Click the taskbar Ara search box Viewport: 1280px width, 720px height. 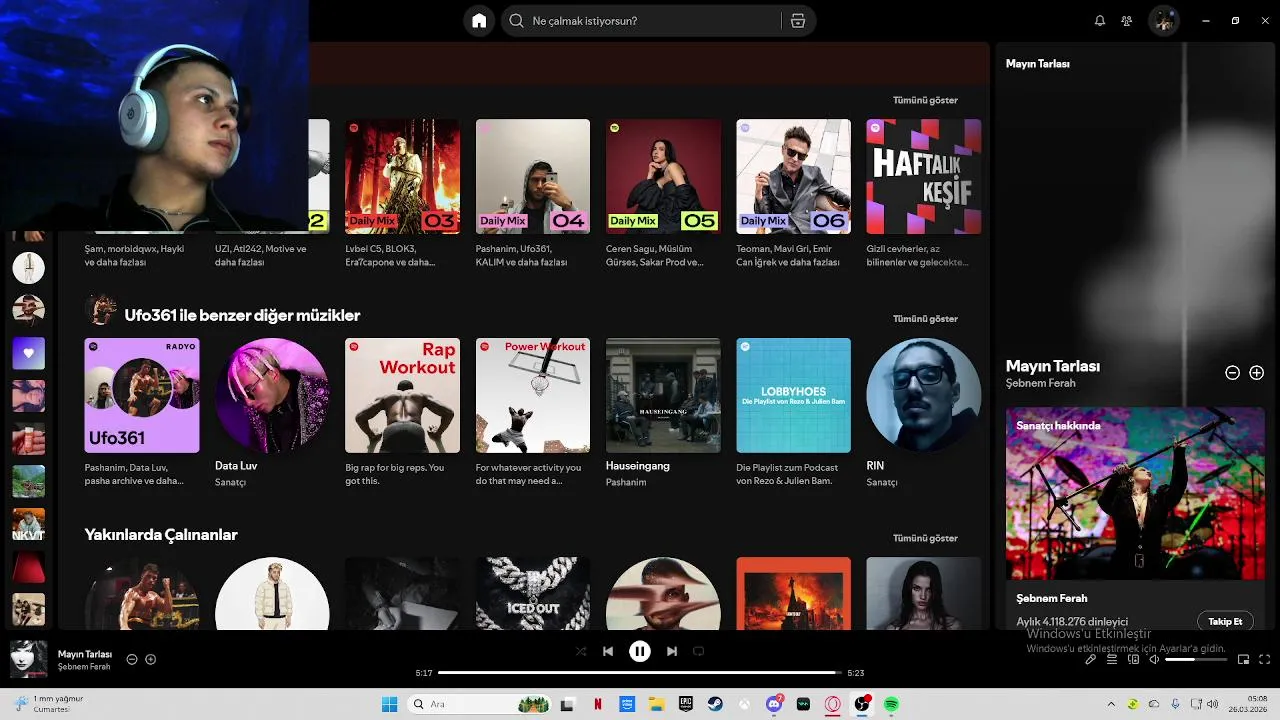481,704
